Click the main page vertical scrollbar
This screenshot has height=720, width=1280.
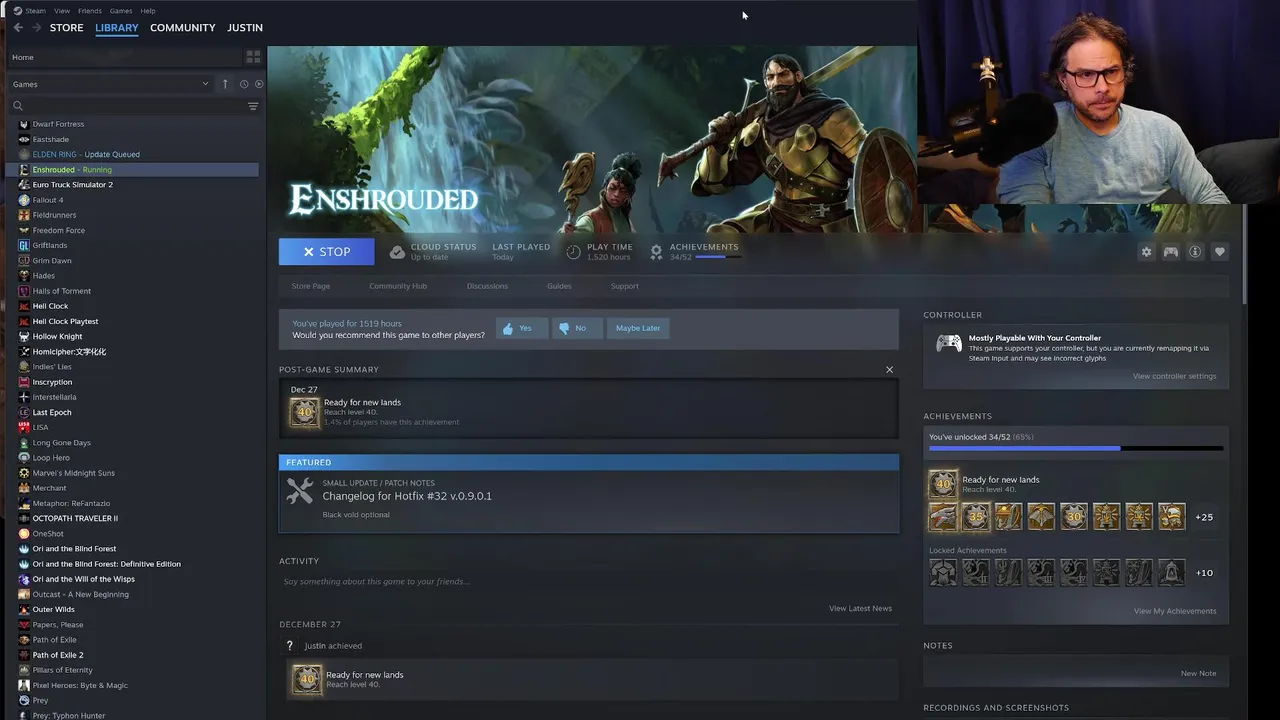(1244, 254)
